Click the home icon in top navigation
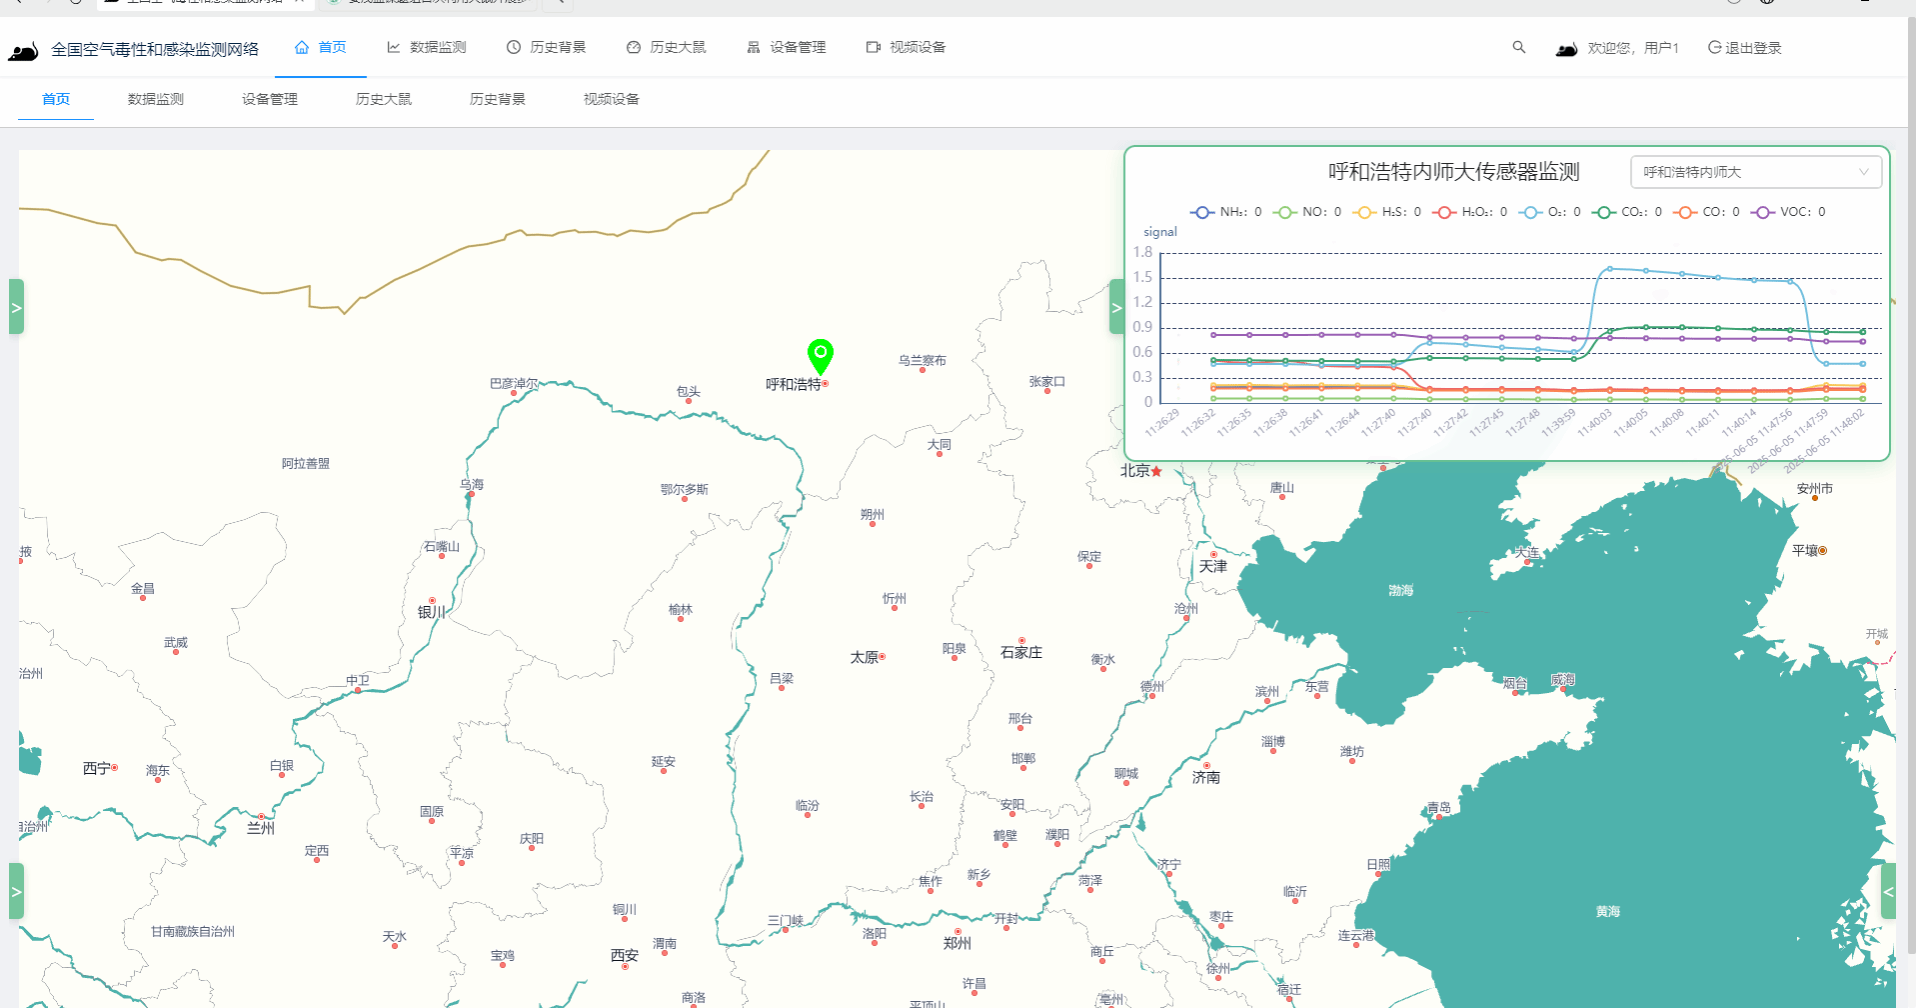The image size is (1916, 1008). [x=301, y=47]
